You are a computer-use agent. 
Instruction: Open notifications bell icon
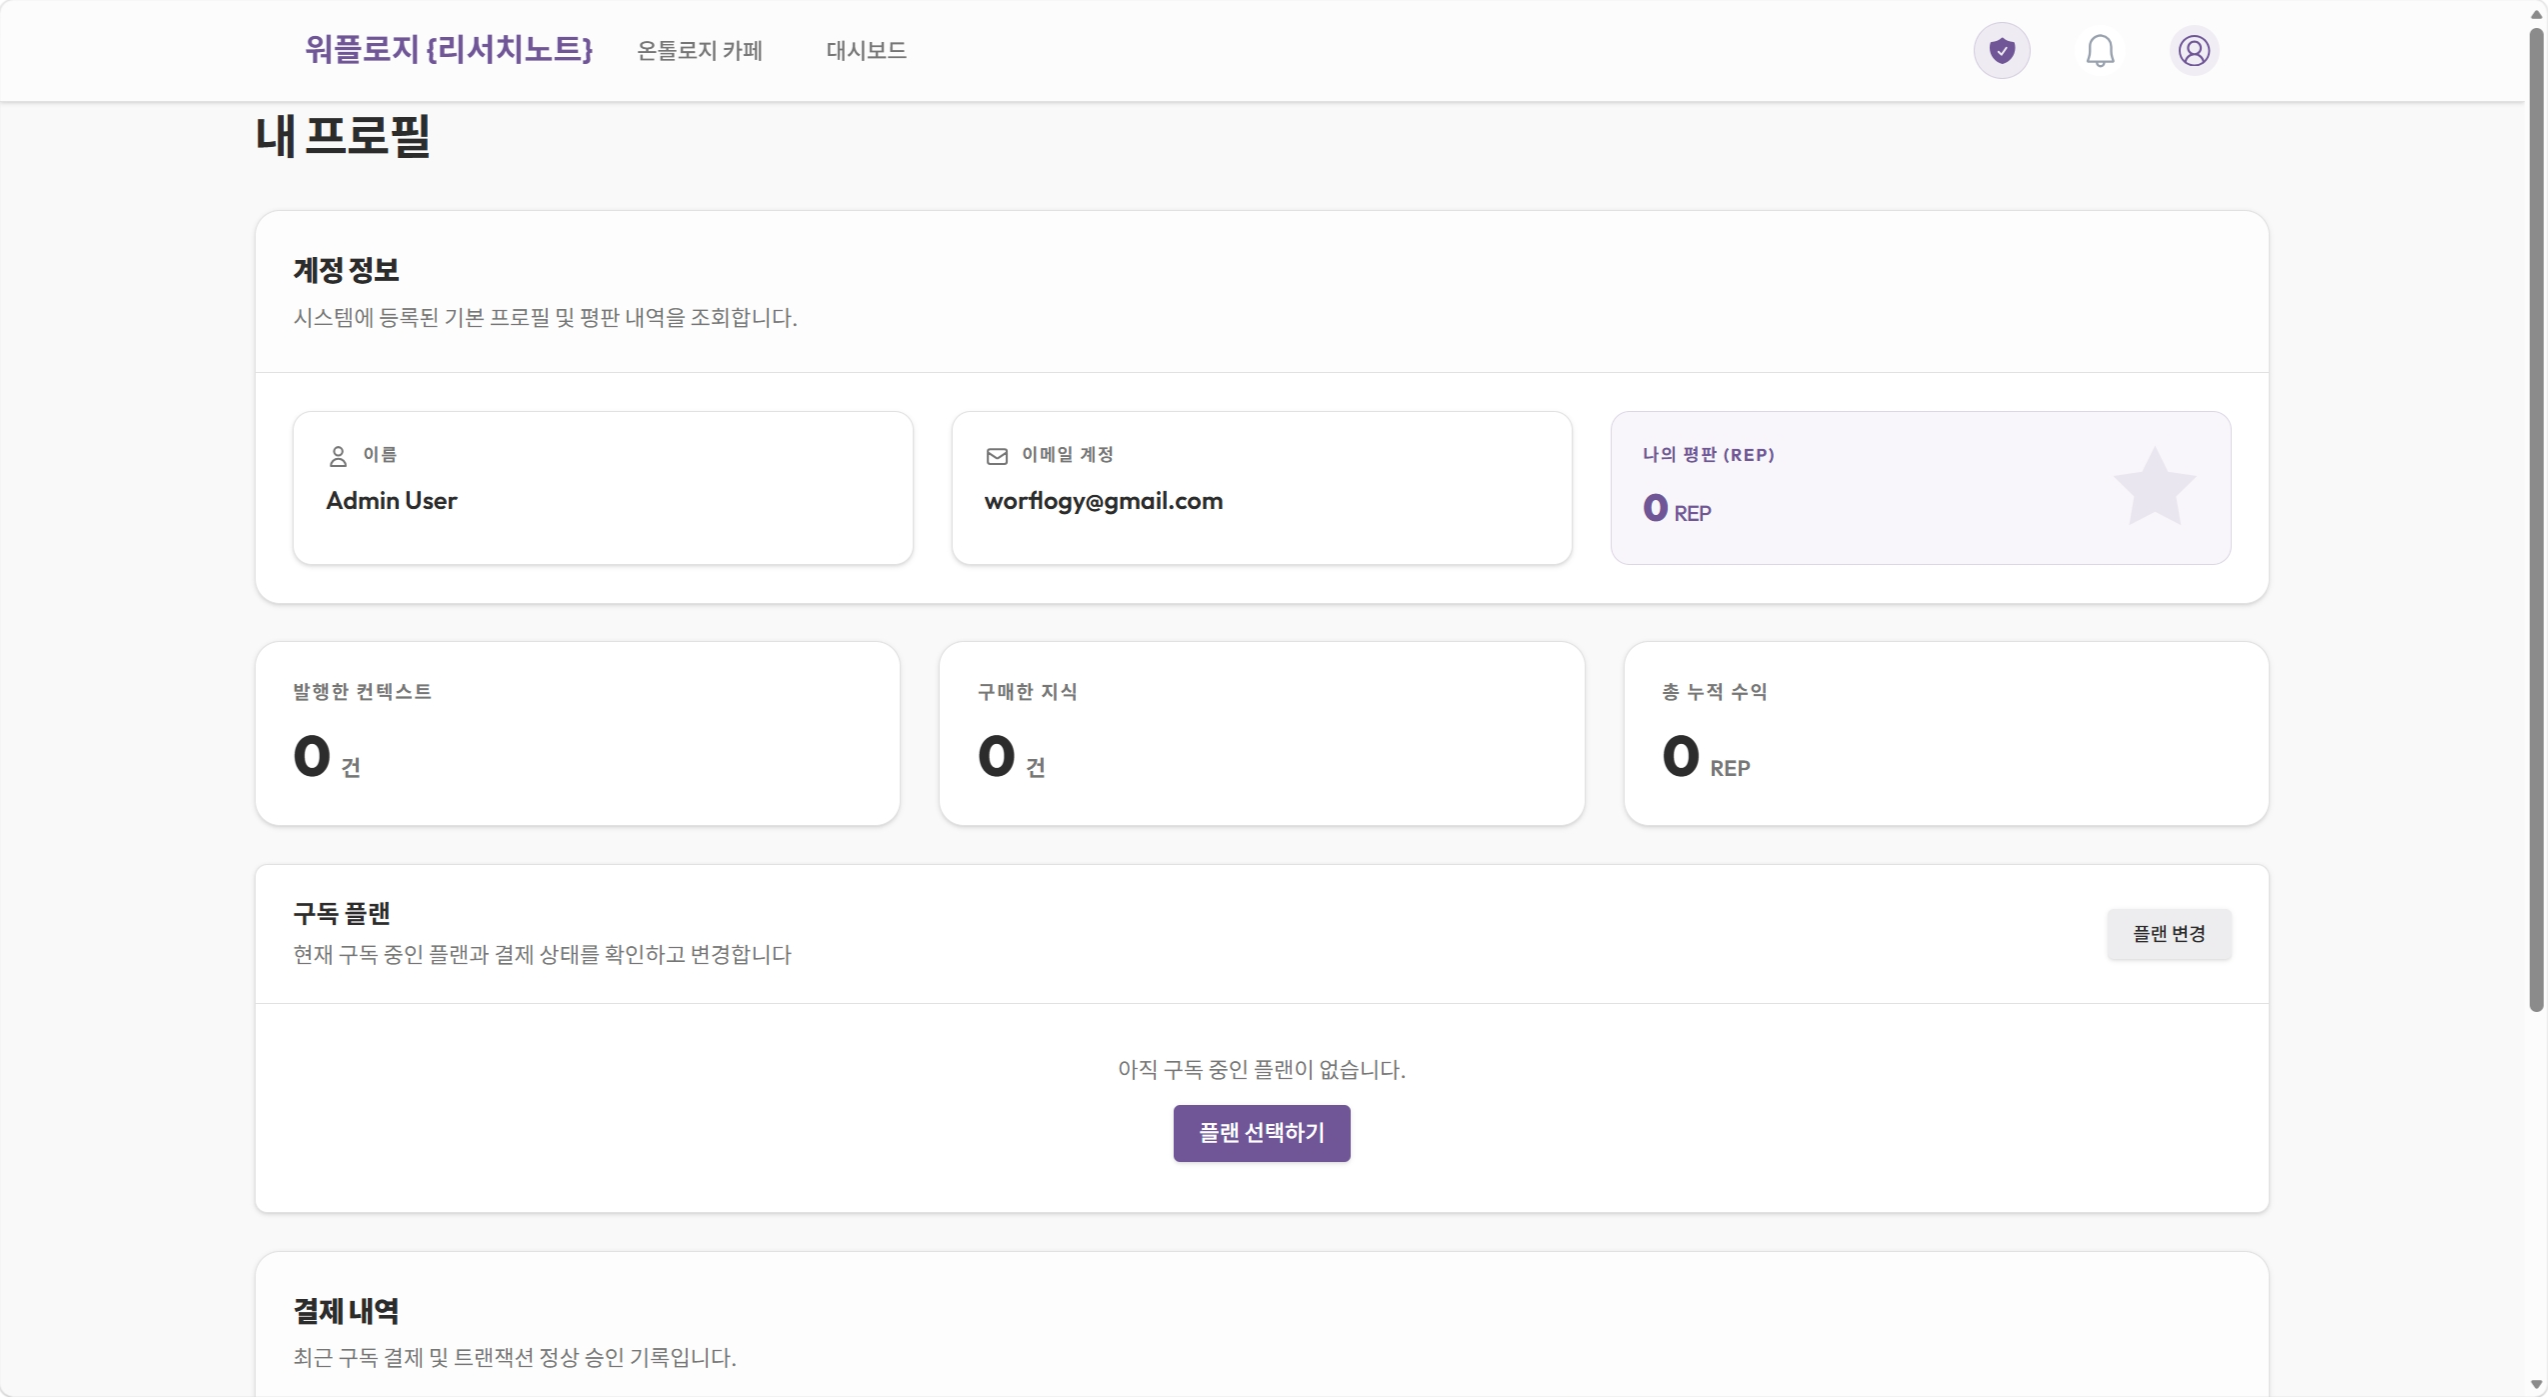click(2100, 50)
